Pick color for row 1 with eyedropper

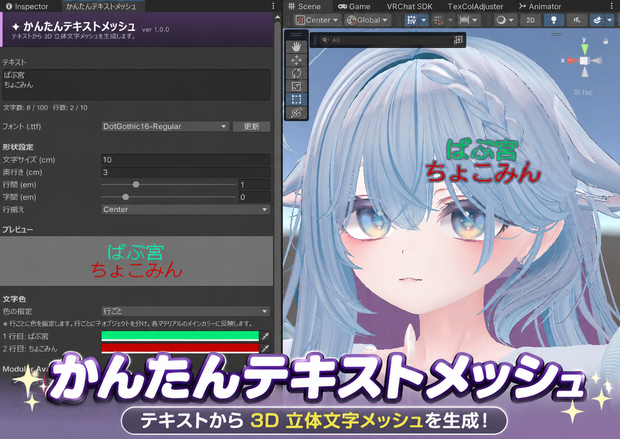click(265, 336)
